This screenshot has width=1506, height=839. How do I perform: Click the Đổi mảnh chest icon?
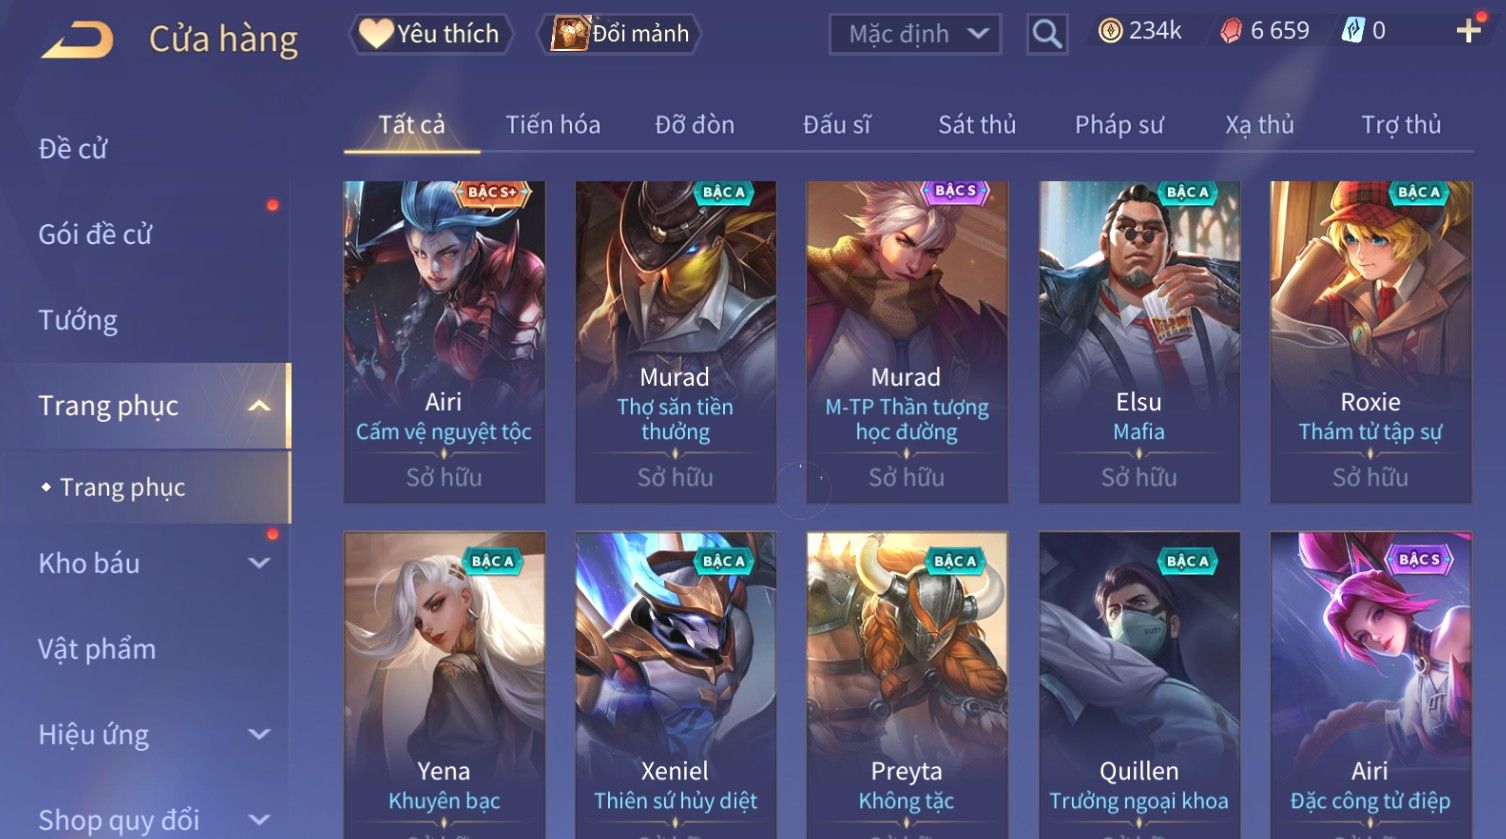[x=570, y=34]
